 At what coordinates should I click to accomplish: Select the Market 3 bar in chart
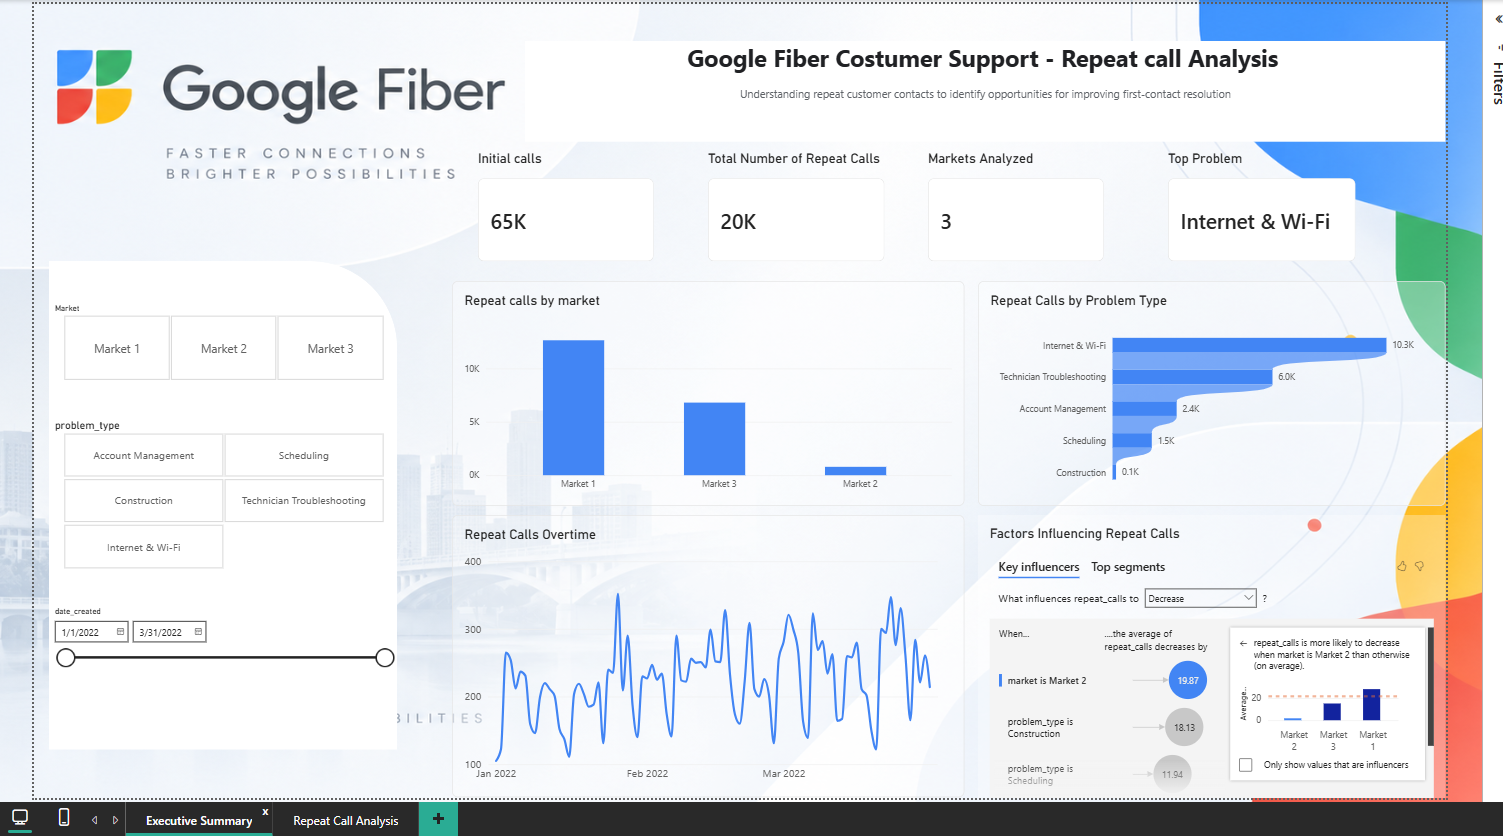tap(714, 439)
